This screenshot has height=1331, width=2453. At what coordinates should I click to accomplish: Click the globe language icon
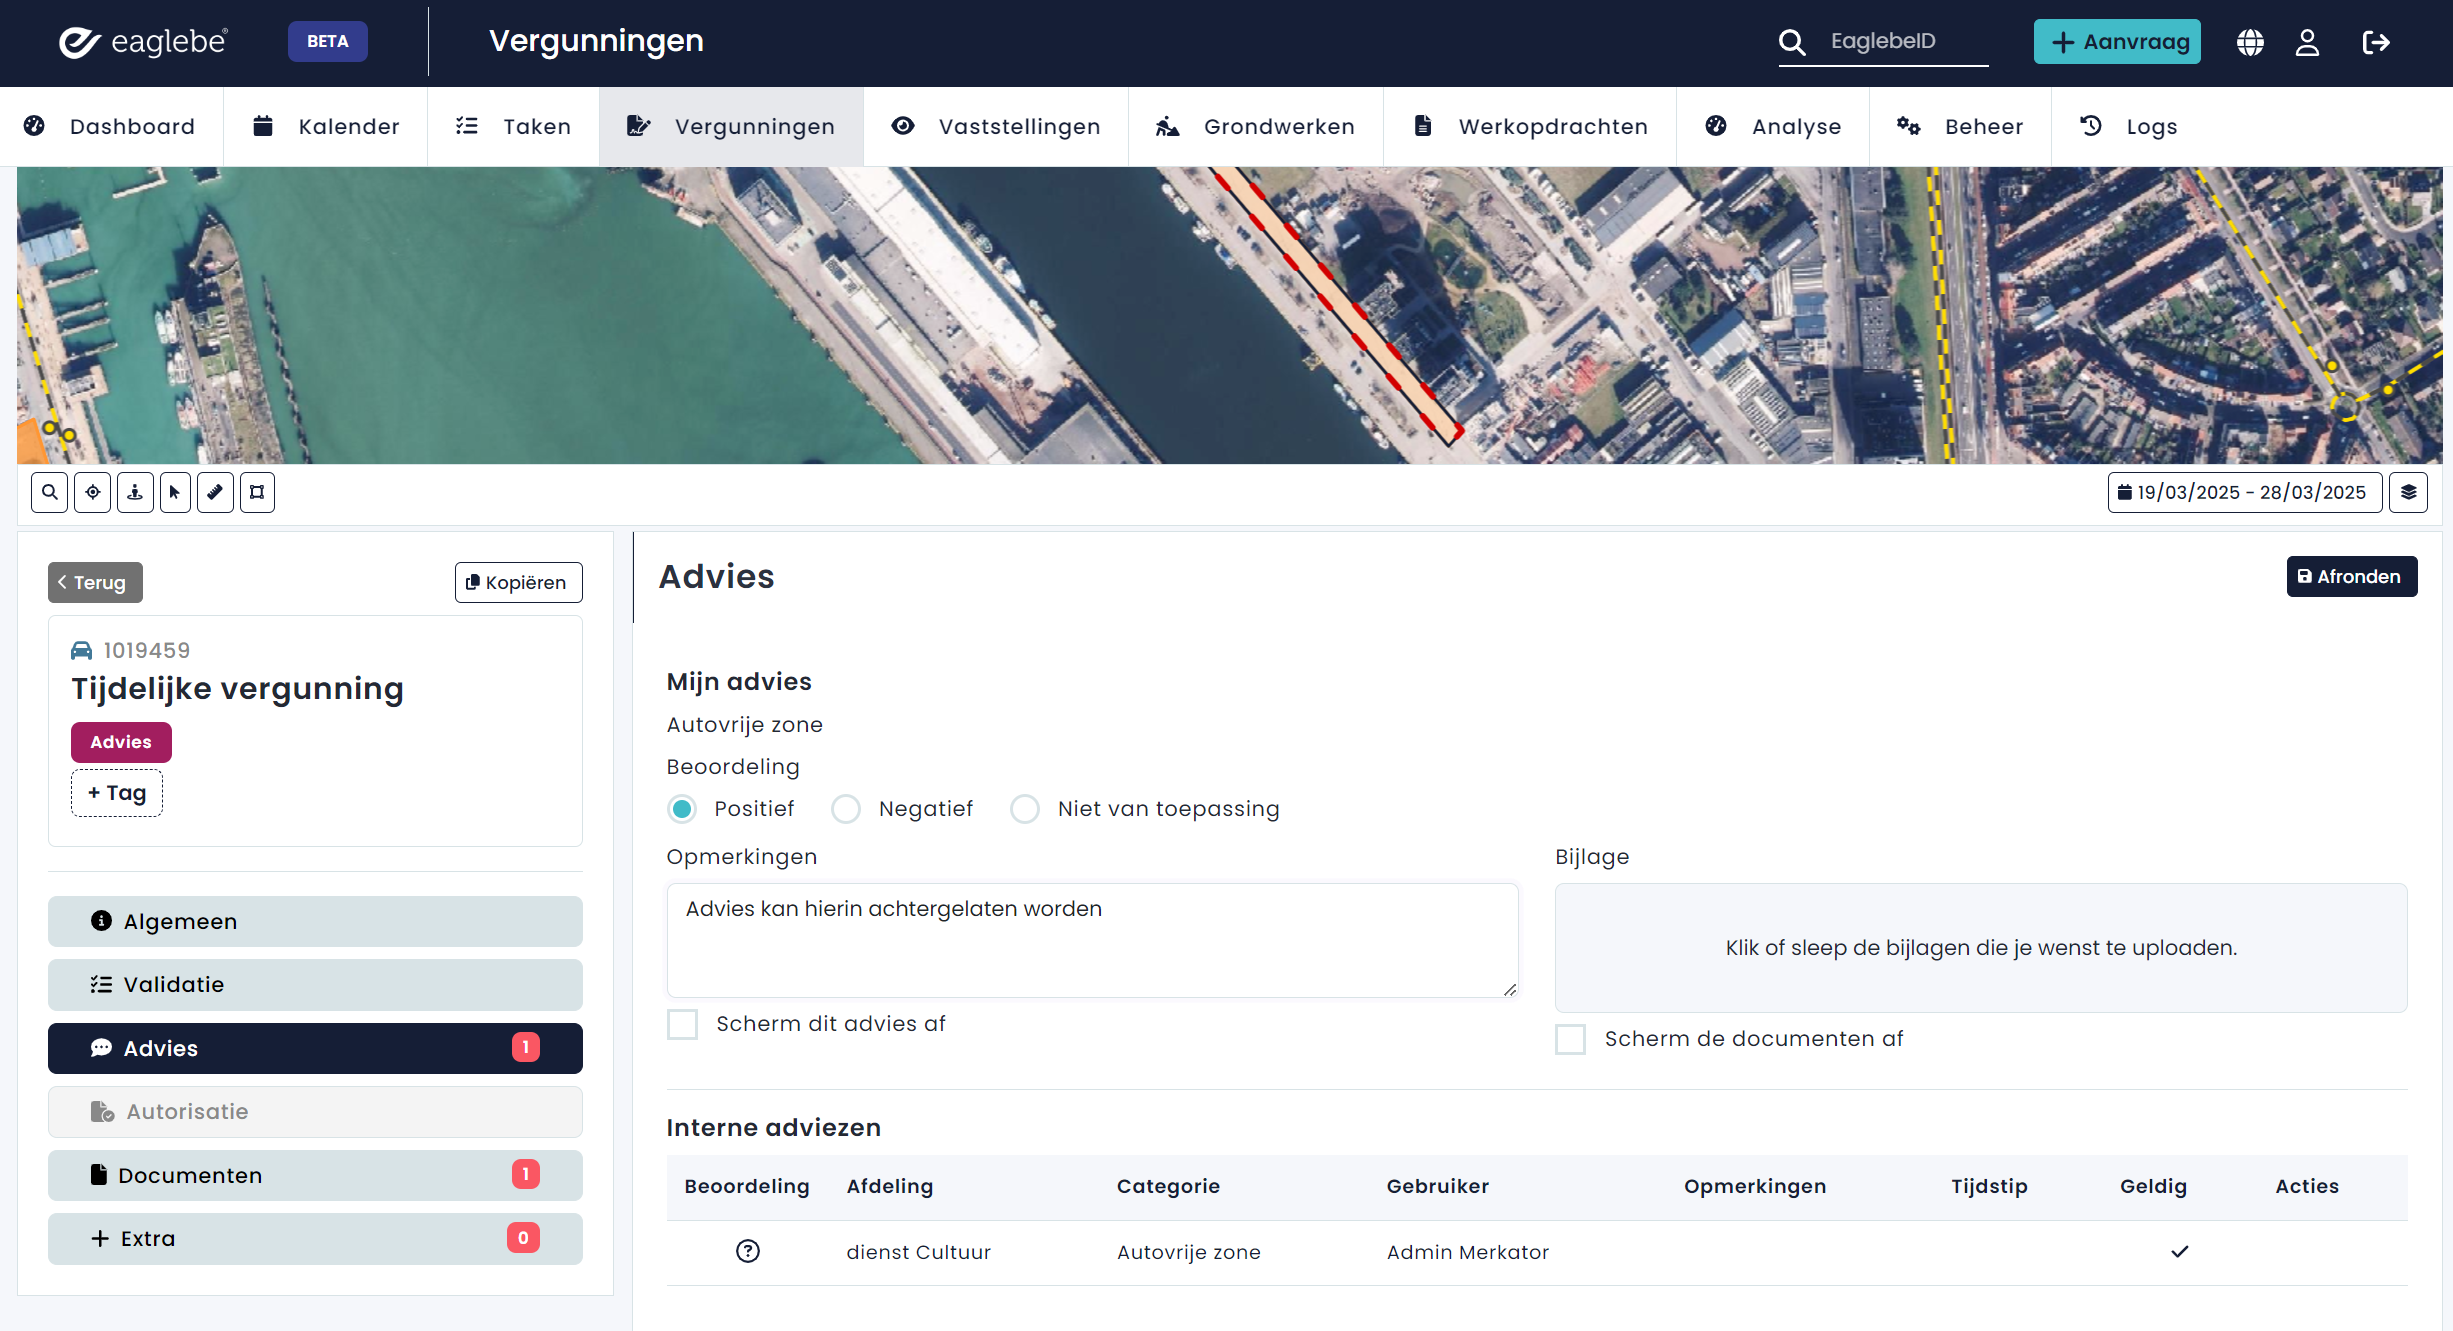click(x=2250, y=42)
